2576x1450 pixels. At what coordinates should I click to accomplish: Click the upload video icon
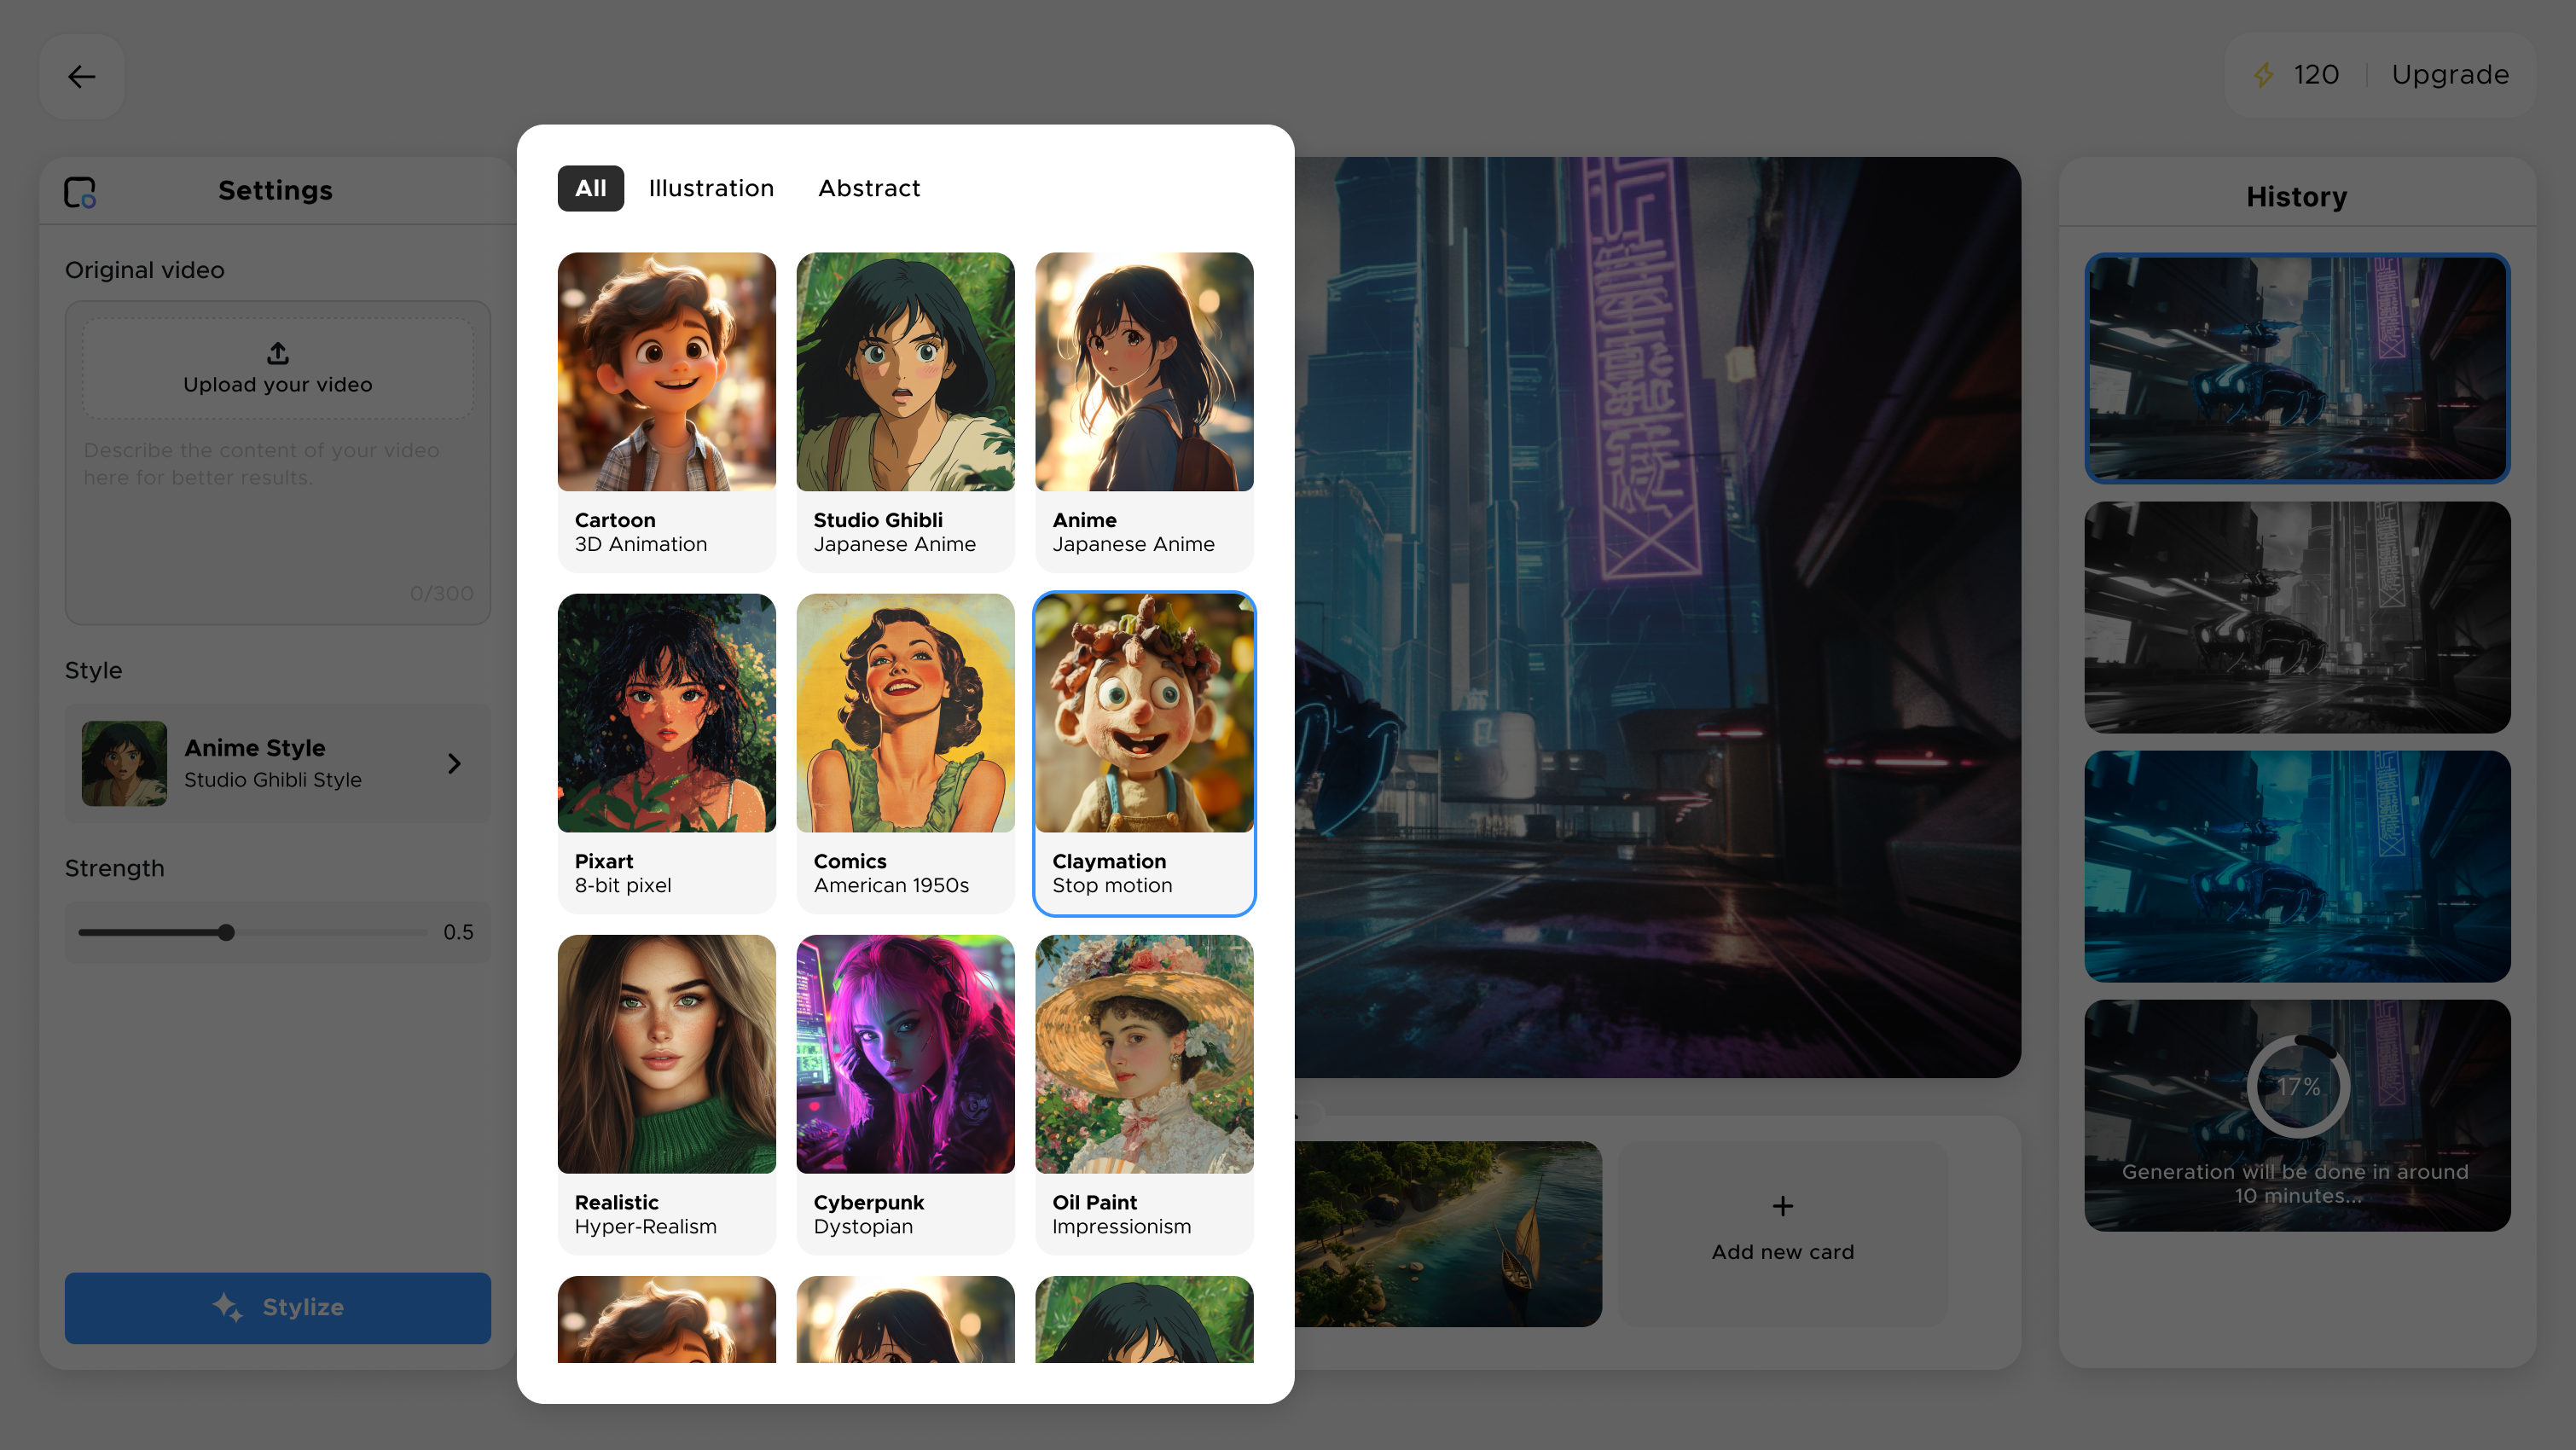coord(277,353)
